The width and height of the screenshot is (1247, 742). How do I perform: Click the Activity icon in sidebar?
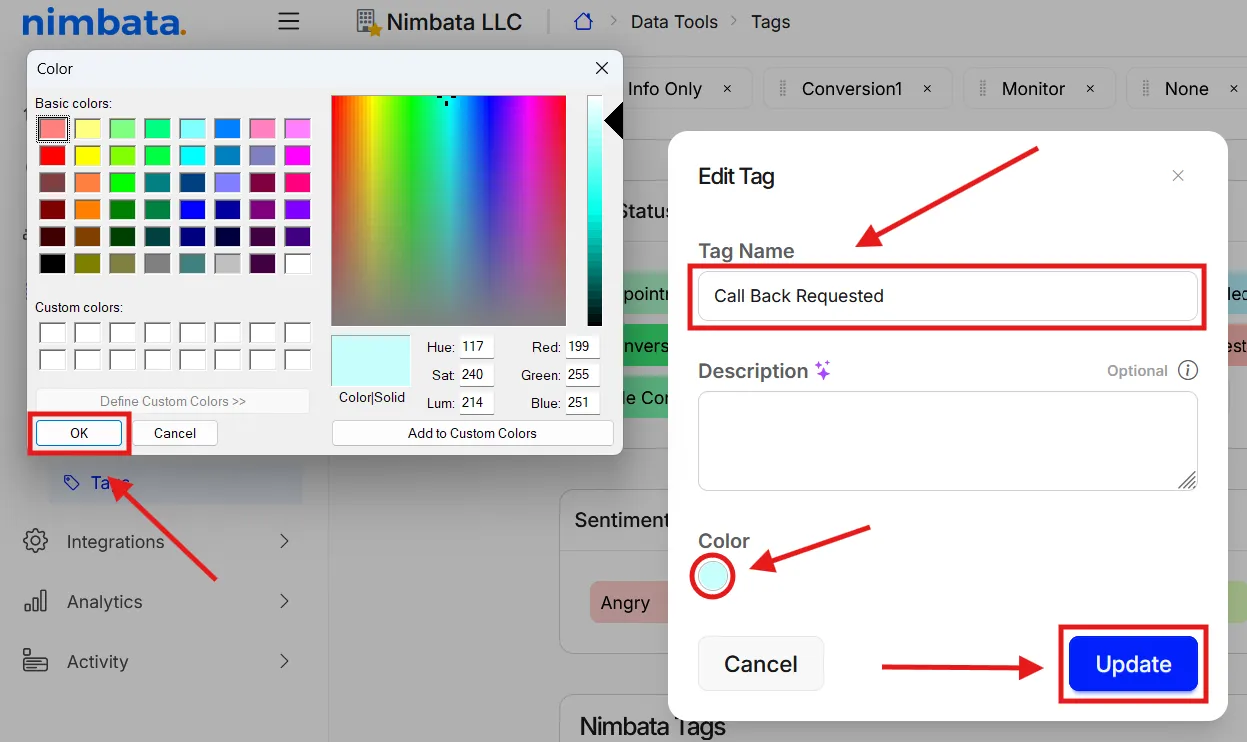35,661
